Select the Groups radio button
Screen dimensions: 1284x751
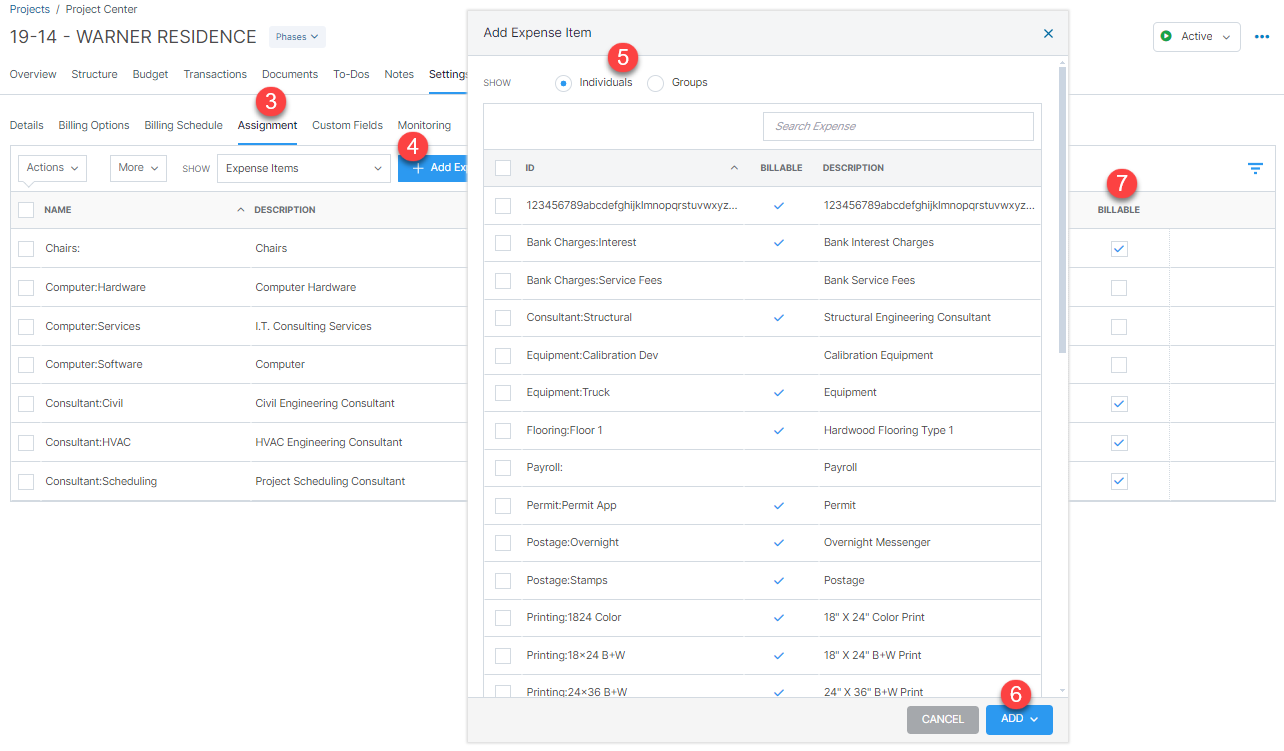(x=655, y=83)
